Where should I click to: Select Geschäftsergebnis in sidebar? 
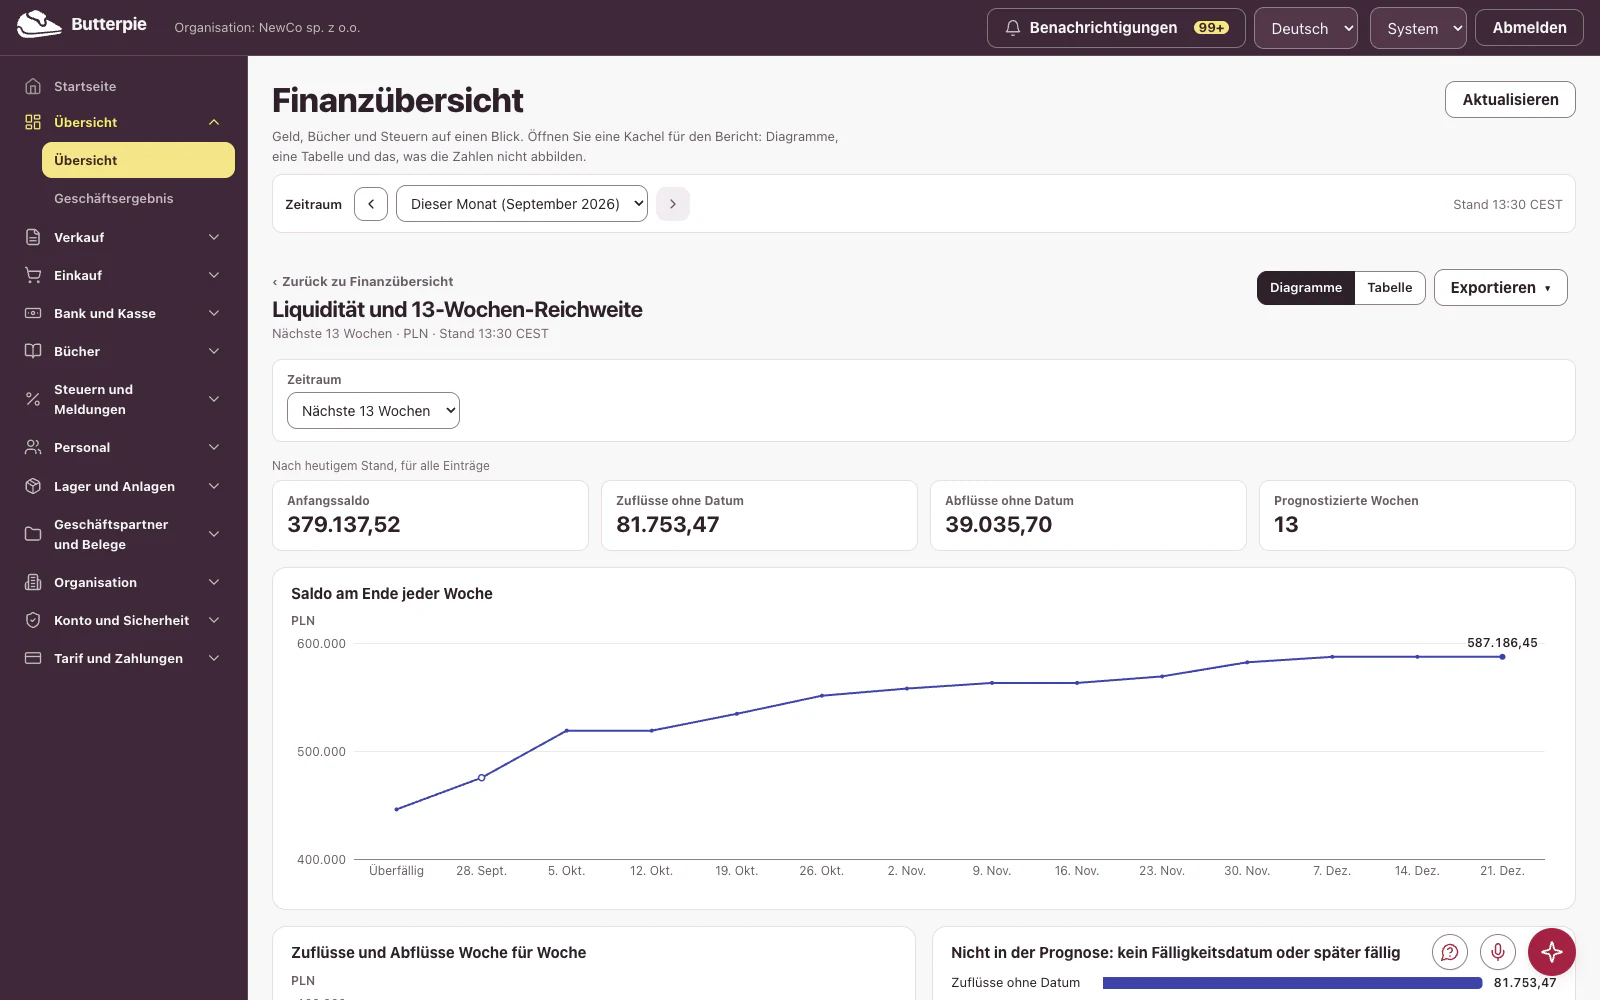(x=114, y=198)
